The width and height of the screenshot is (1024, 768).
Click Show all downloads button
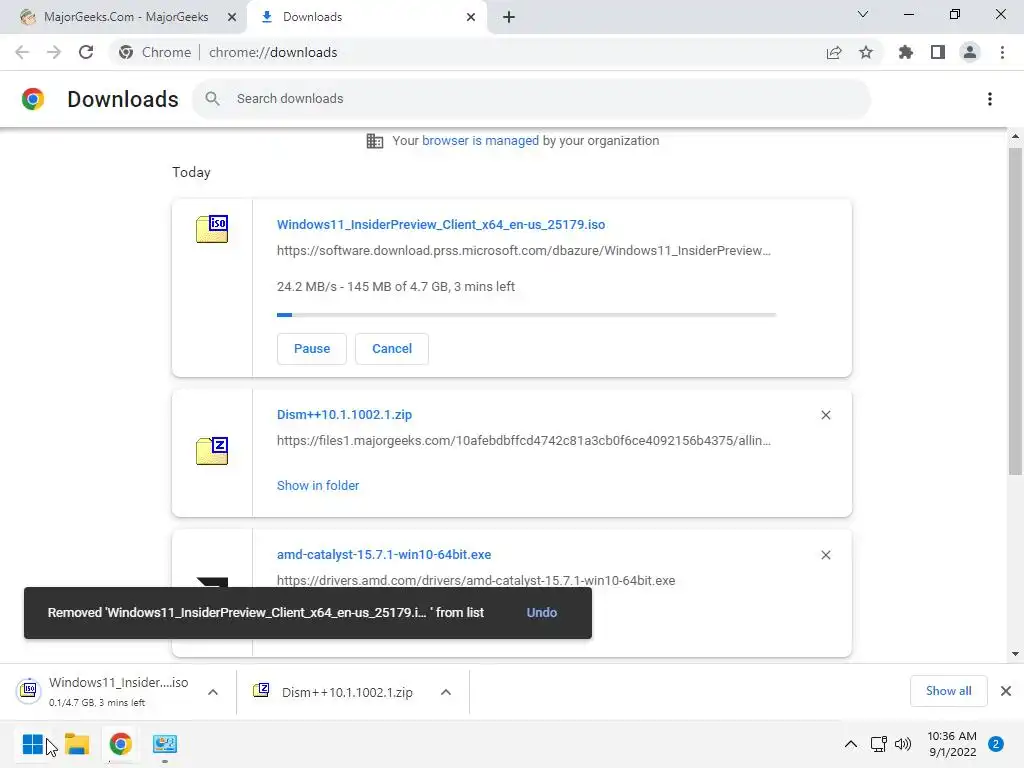(x=948, y=691)
